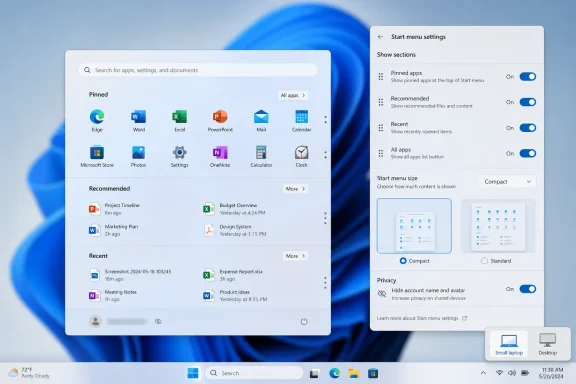
Task: Open Project Timeline recommended file
Action: (x=115, y=209)
